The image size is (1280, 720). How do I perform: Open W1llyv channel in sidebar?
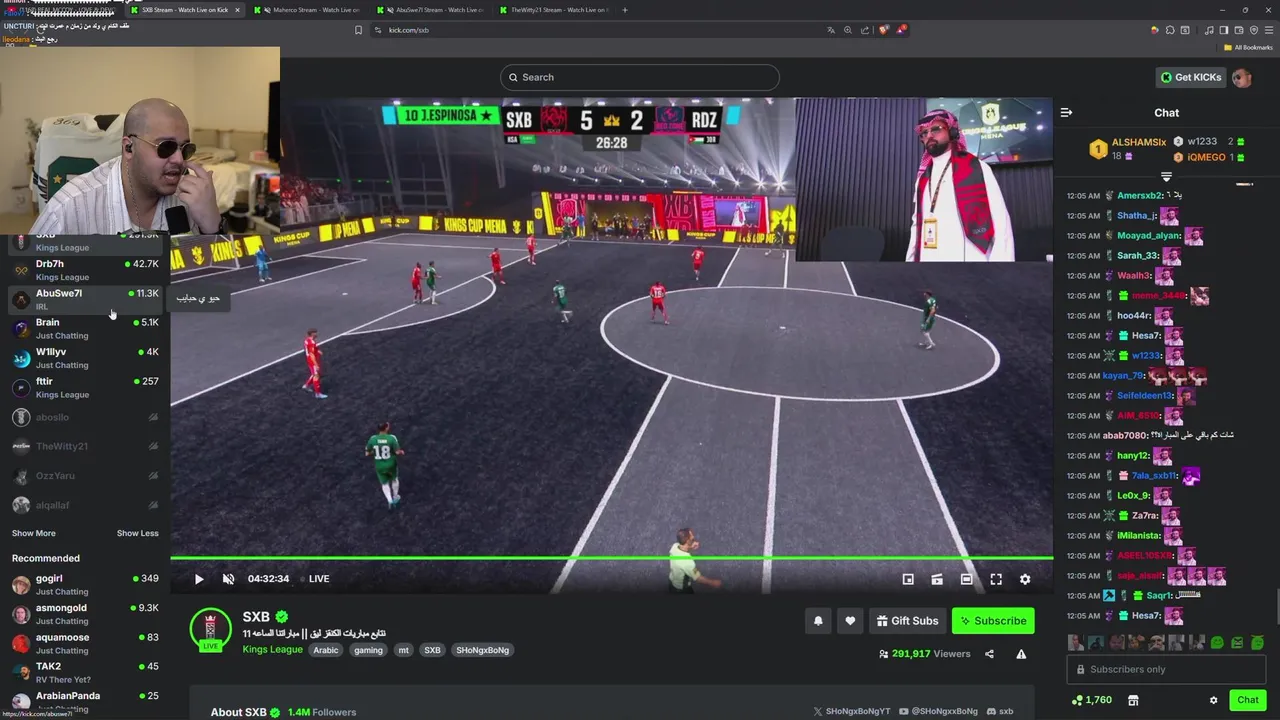pos(85,358)
